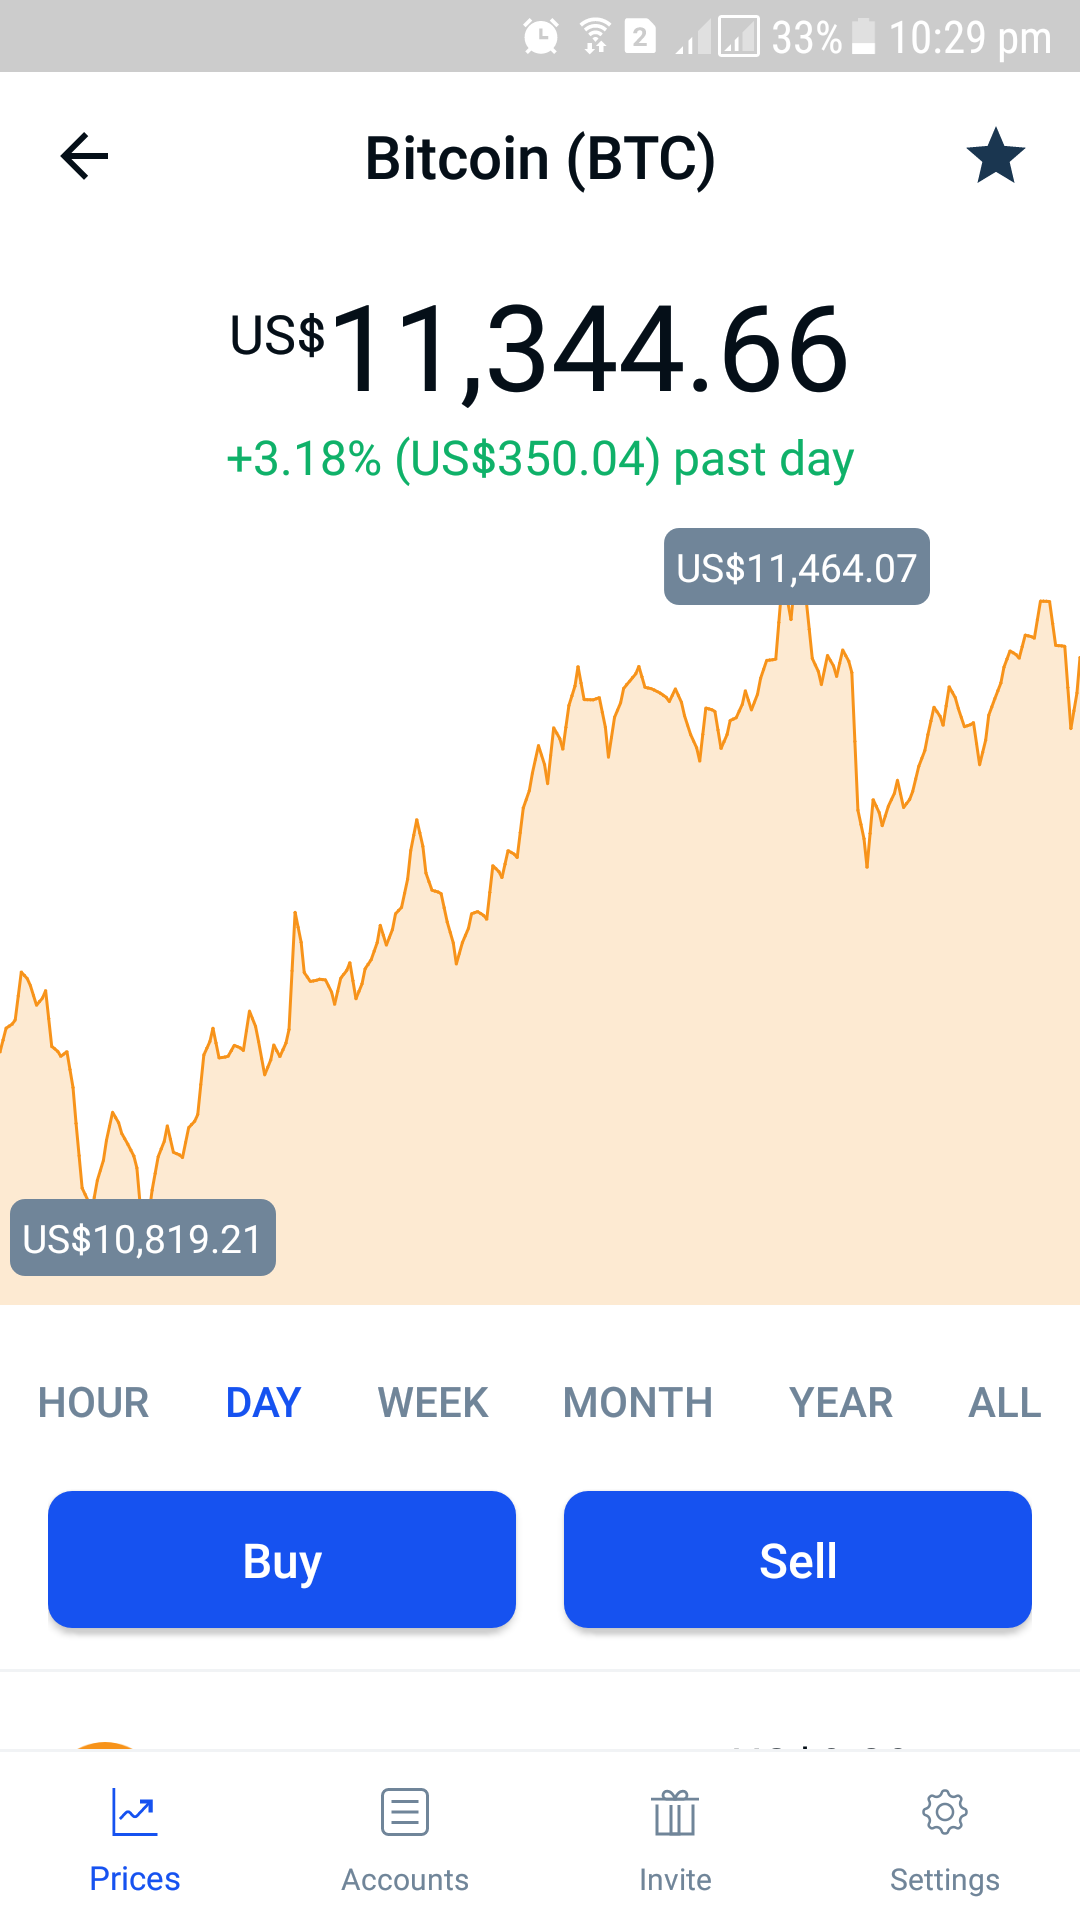Tap the Invite gift icon
The height and width of the screenshot is (1920, 1080).
point(675,1812)
